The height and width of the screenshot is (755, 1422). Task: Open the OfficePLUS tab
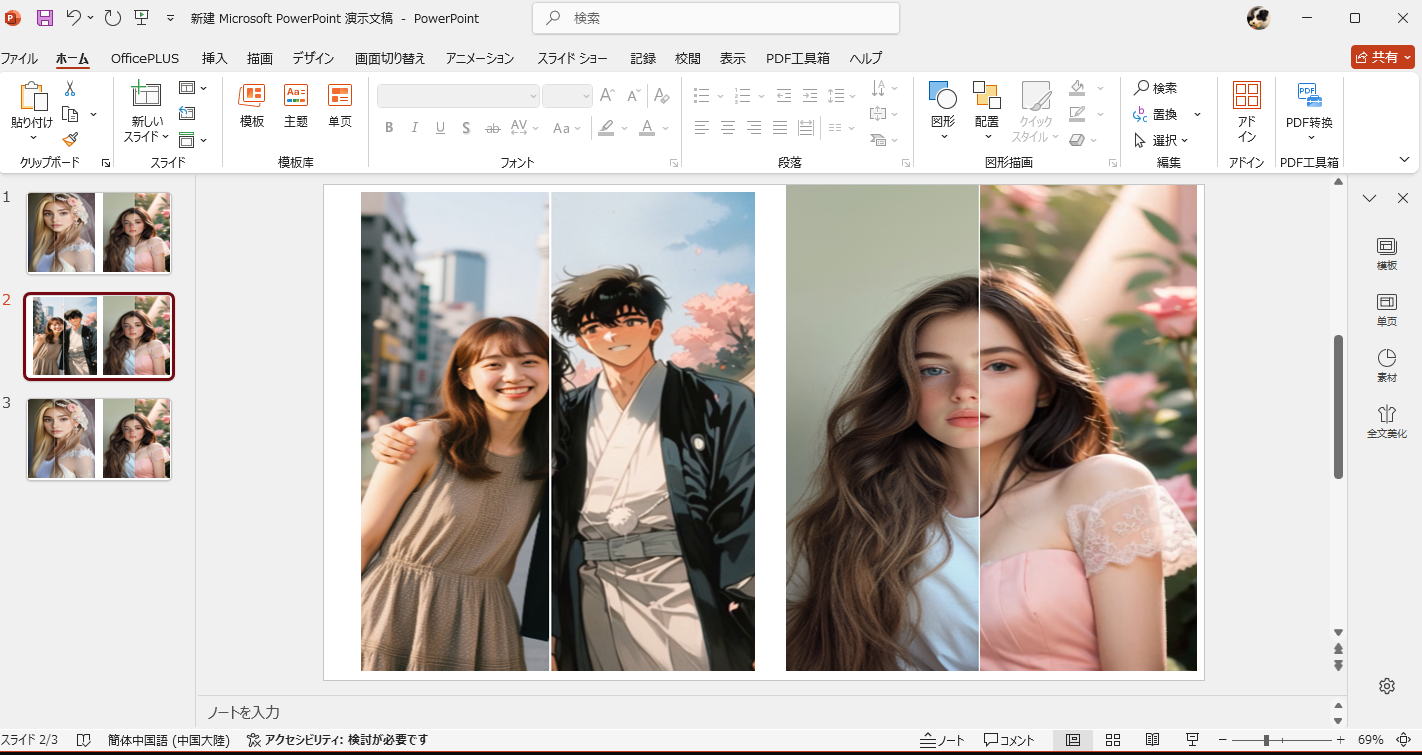[145, 58]
